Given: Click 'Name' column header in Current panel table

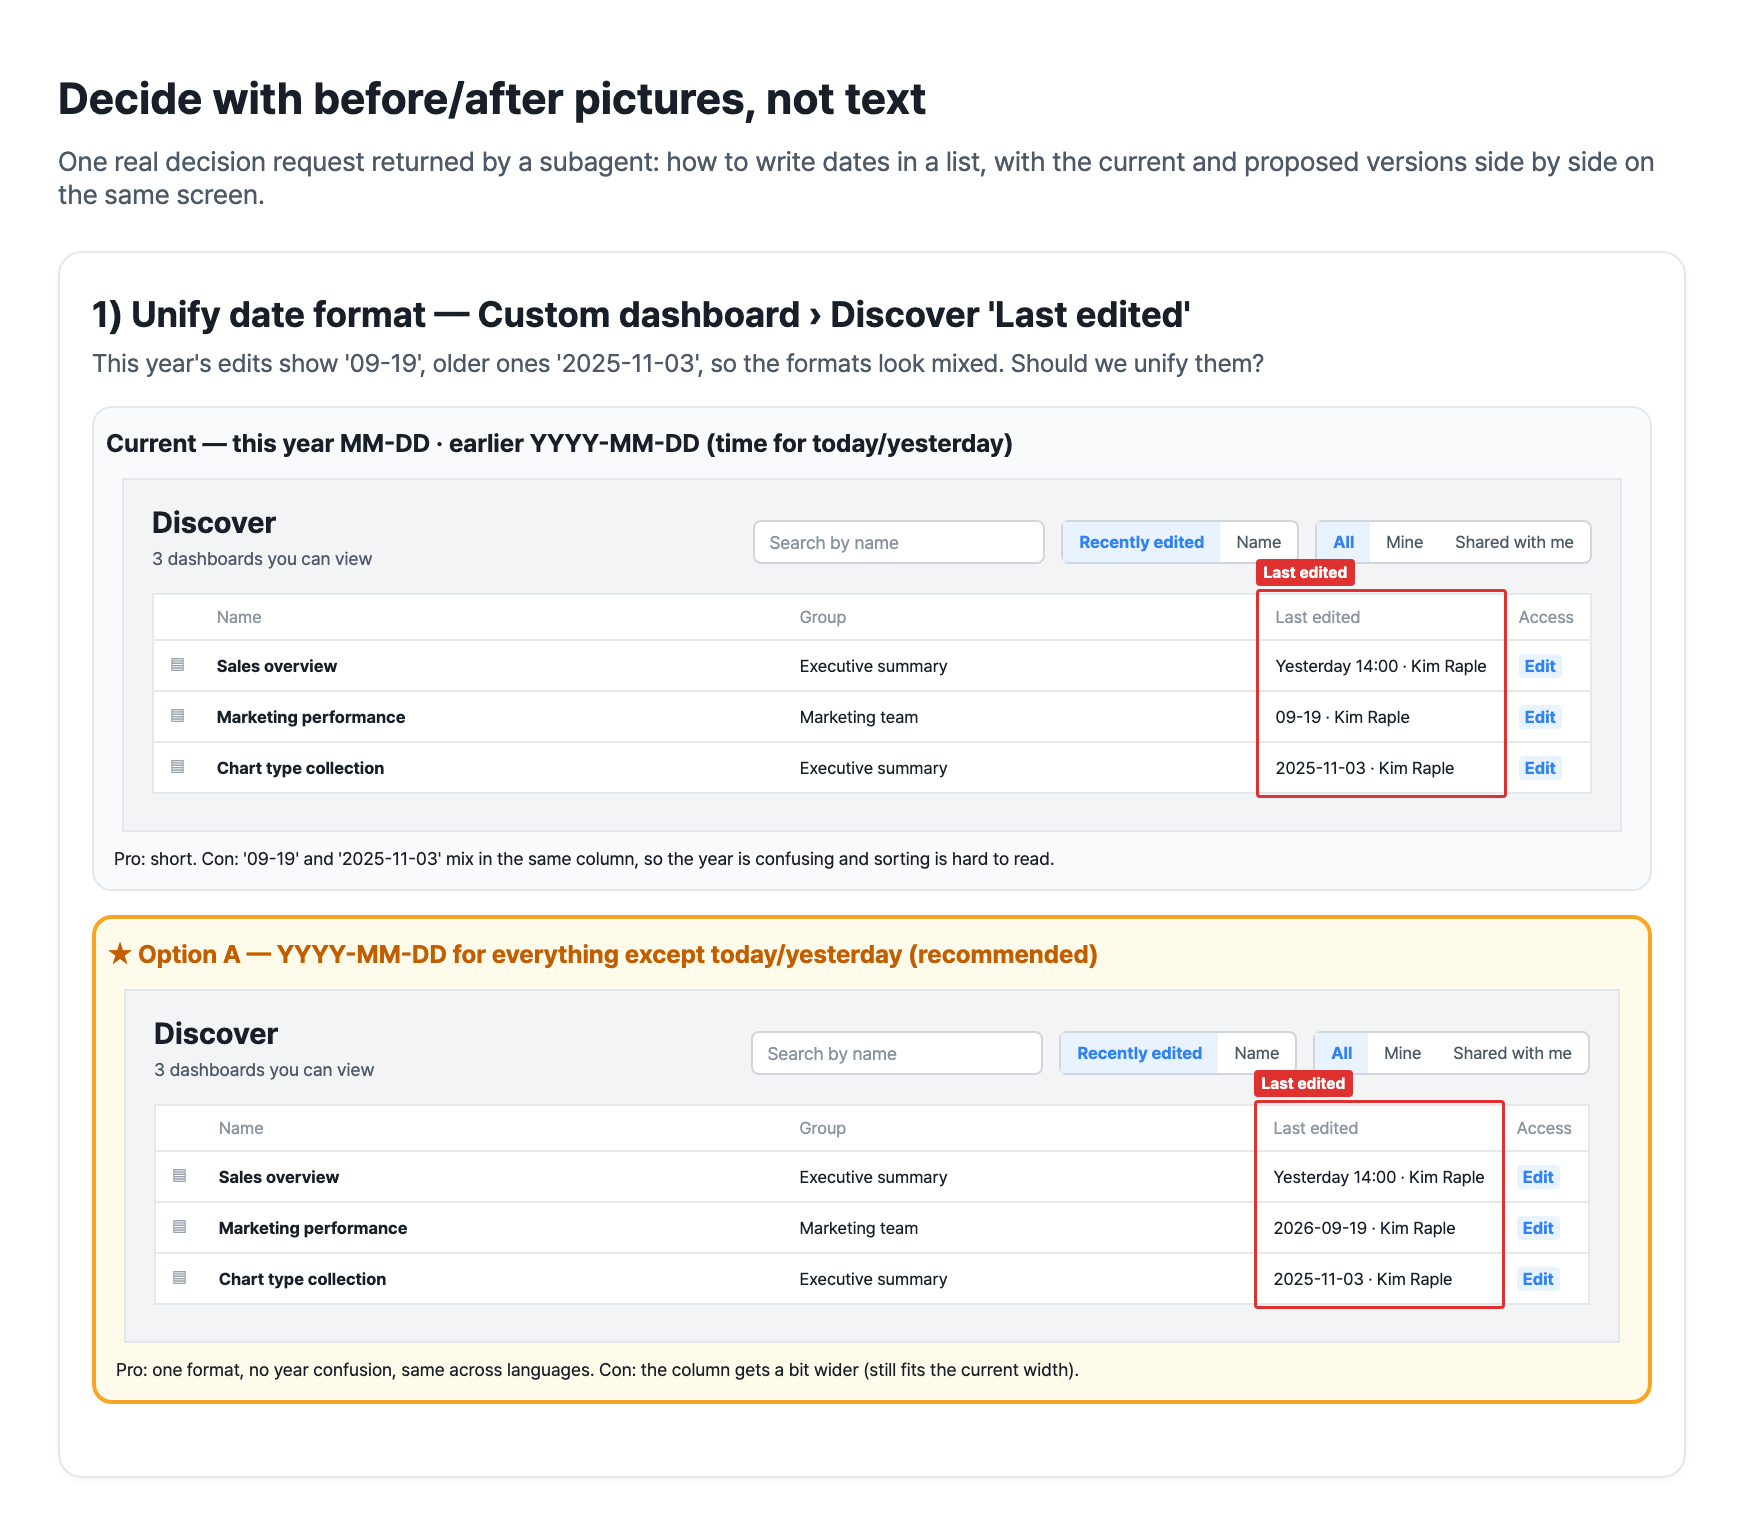Looking at the screenshot, I should (239, 617).
